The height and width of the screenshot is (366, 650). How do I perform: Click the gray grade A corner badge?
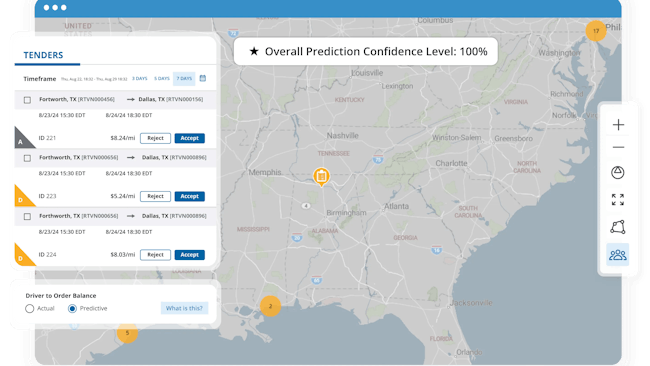click(22, 139)
